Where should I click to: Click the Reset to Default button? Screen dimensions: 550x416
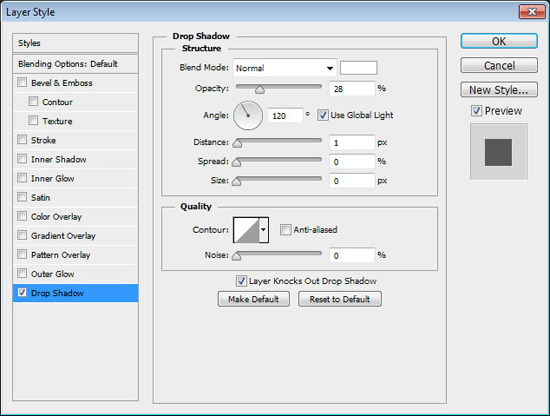[340, 299]
